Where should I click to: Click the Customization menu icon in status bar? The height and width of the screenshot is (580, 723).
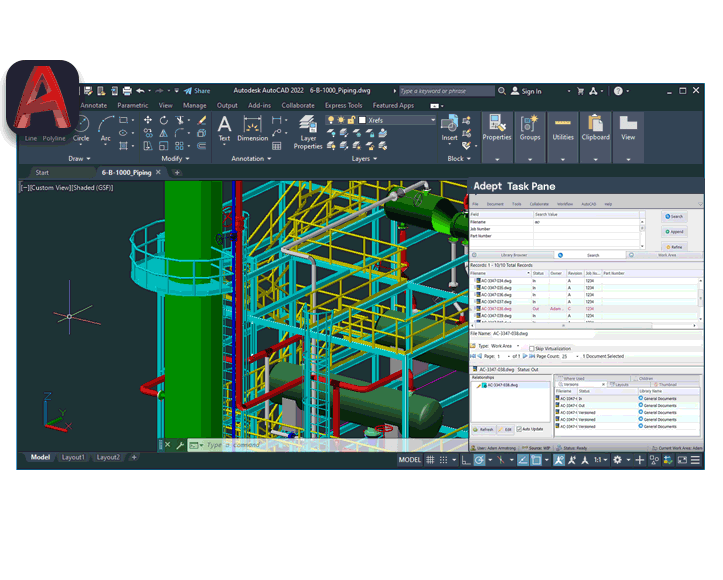pos(695,460)
